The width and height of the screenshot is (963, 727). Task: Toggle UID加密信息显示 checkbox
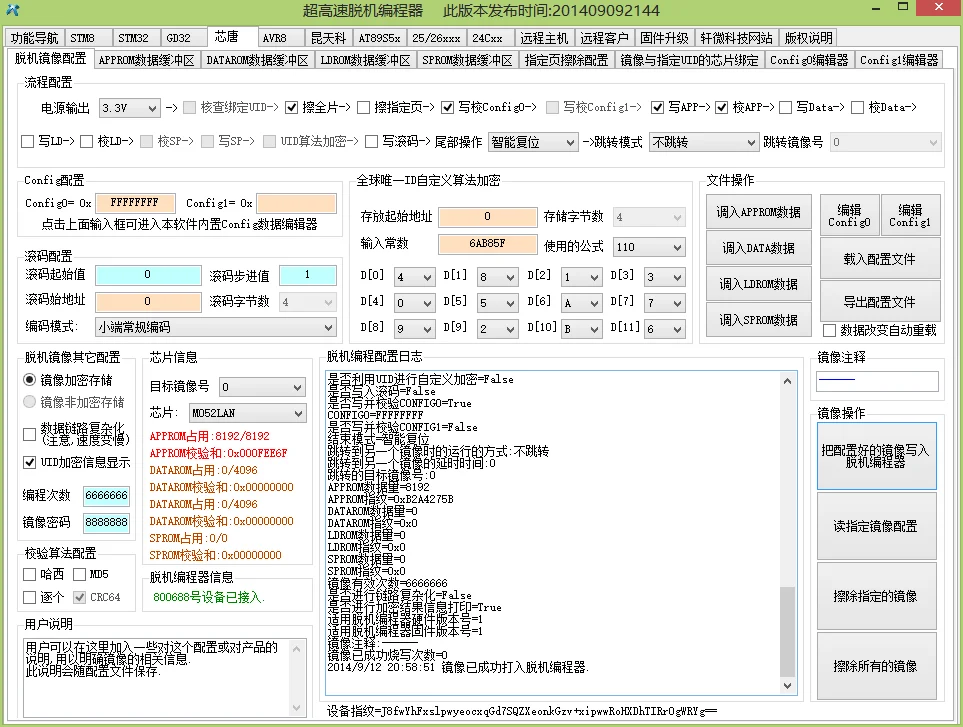(x=29, y=462)
